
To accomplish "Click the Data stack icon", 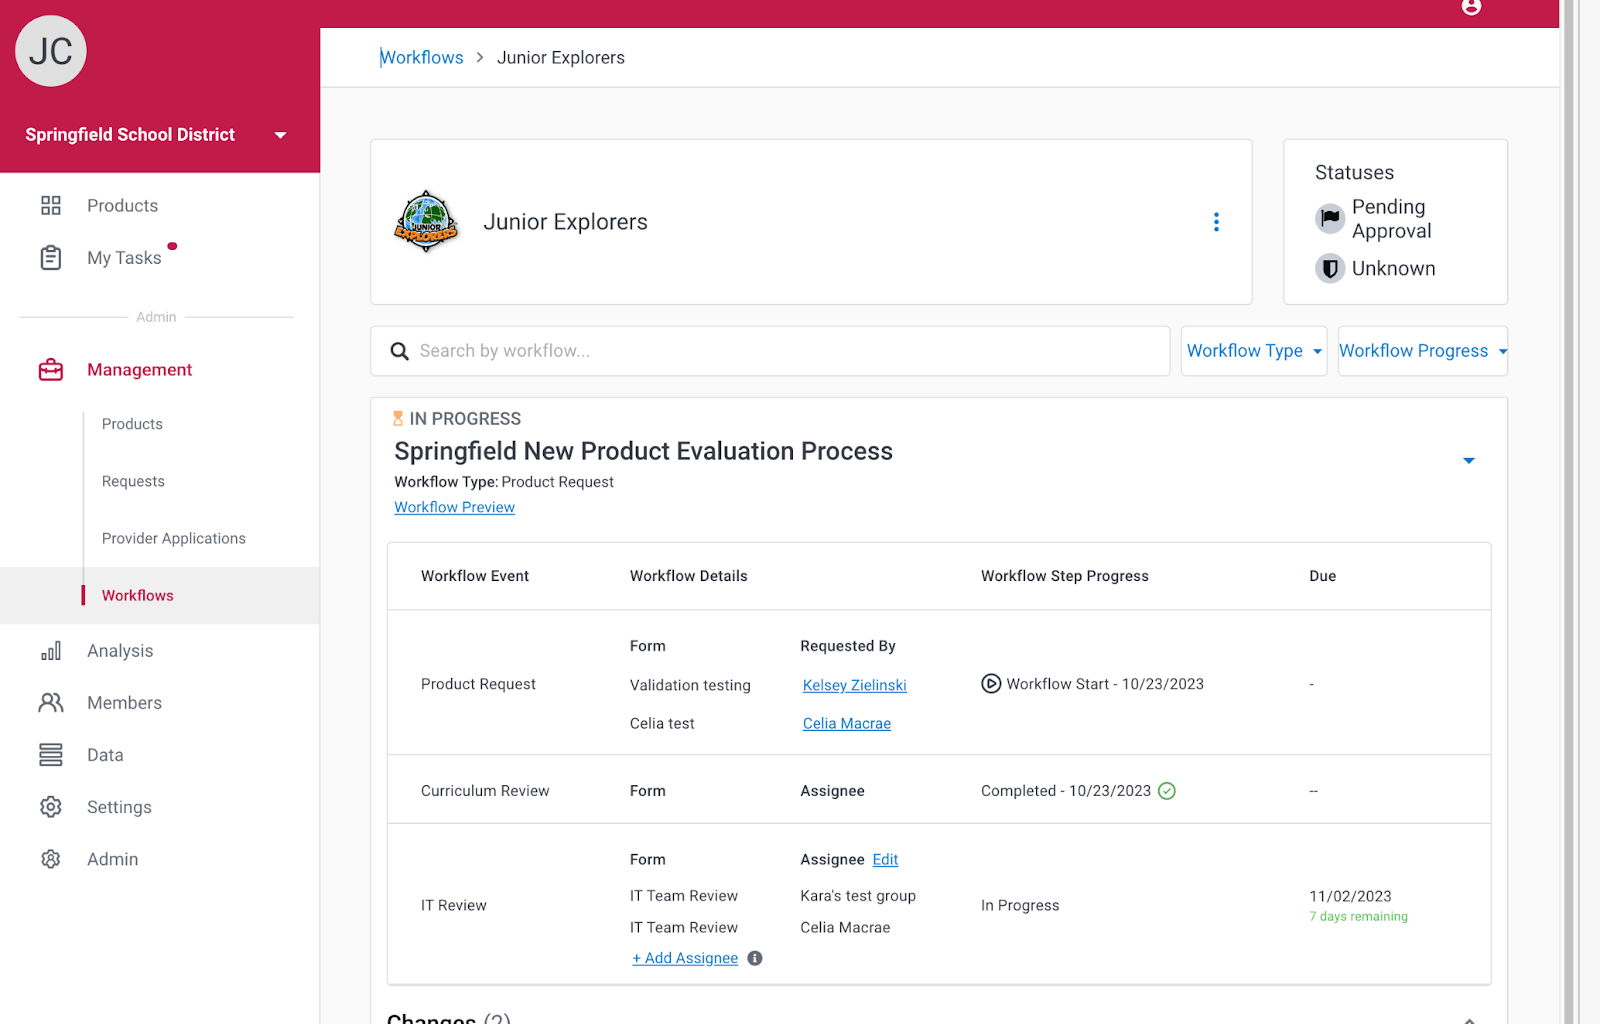I will click(51, 755).
